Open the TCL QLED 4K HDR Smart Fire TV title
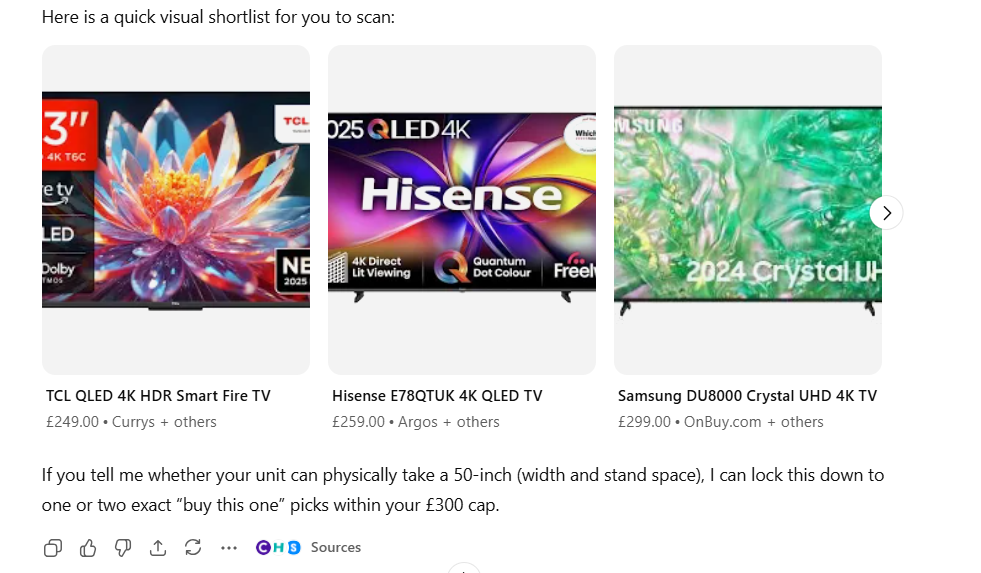The height and width of the screenshot is (573, 981). (158, 396)
